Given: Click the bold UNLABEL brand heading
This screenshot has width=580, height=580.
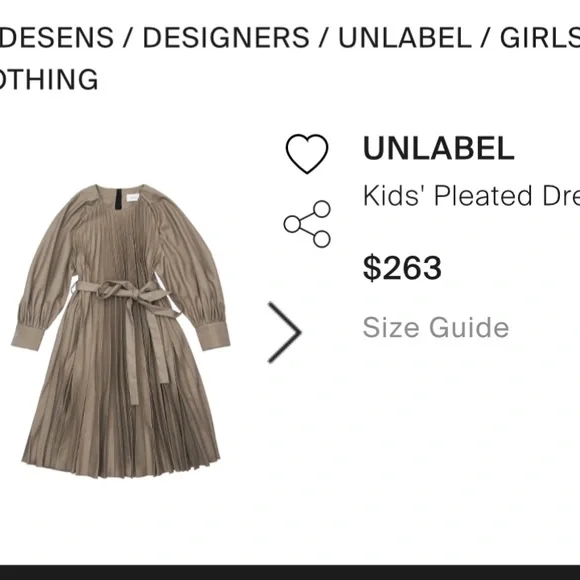Looking at the screenshot, I should (439, 148).
